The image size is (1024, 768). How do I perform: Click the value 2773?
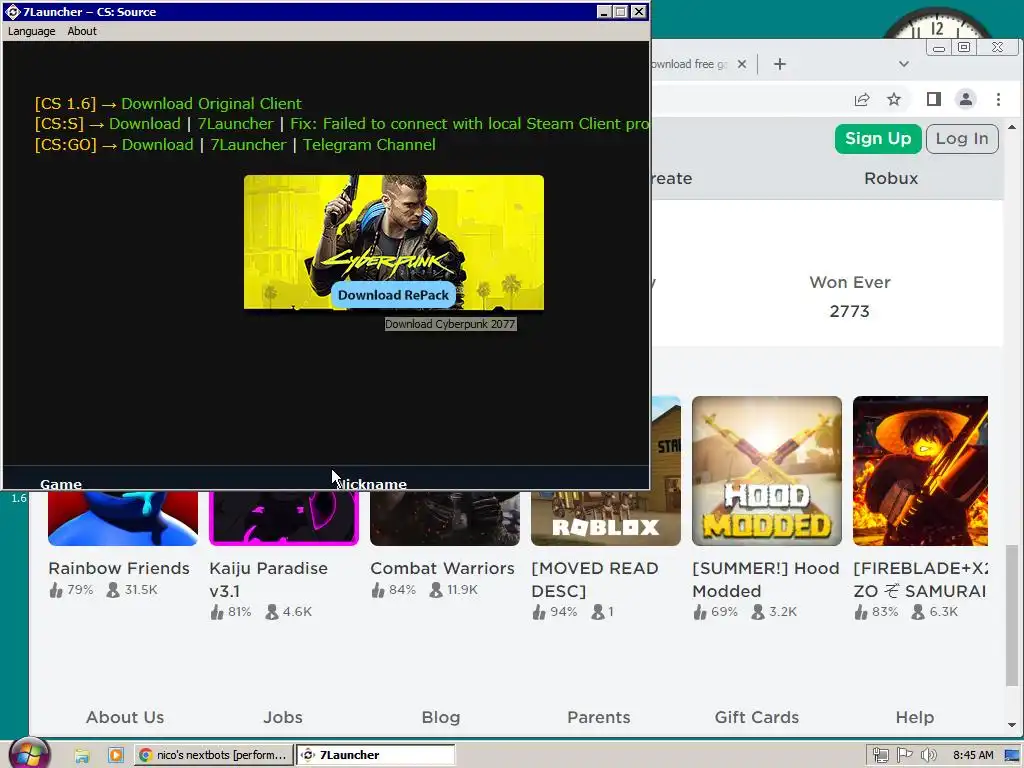pos(850,312)
